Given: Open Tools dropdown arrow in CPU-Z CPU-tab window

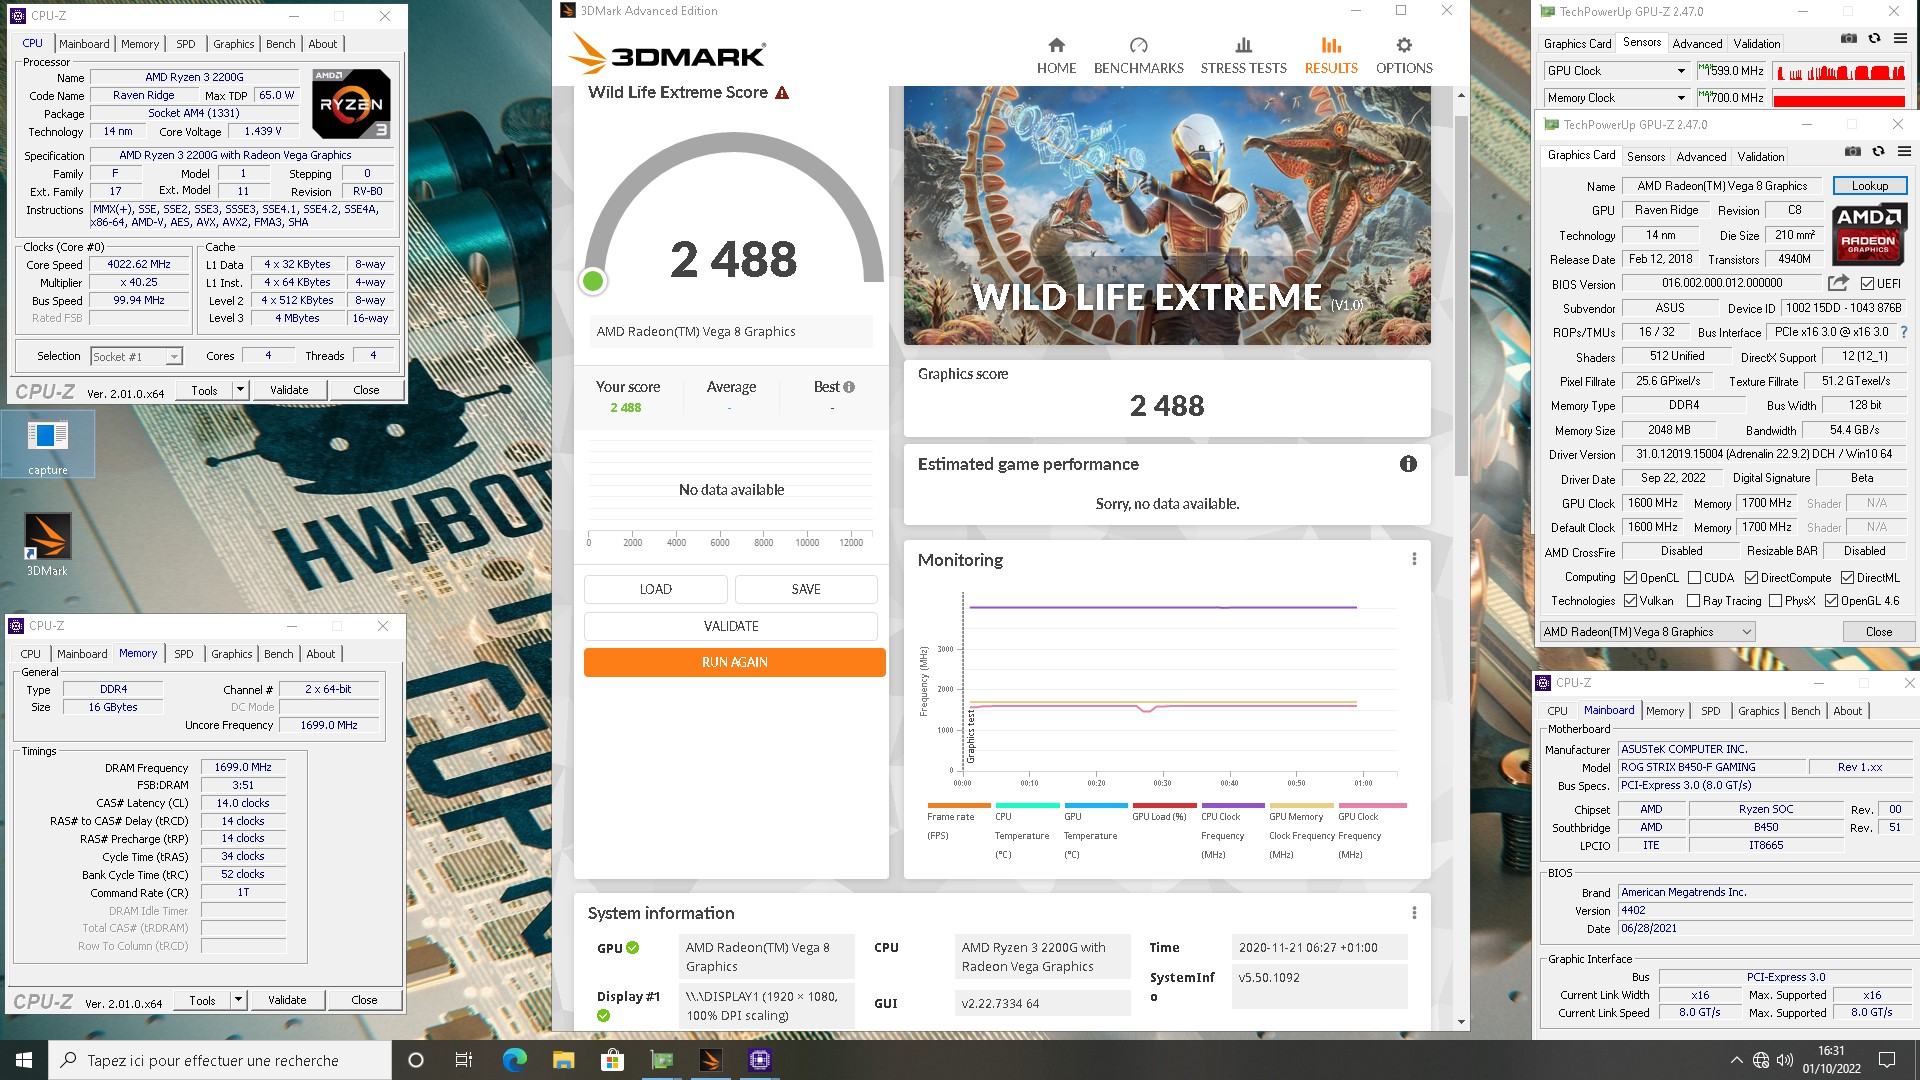Looking at the screenshot, I should [x=240, y=390].
